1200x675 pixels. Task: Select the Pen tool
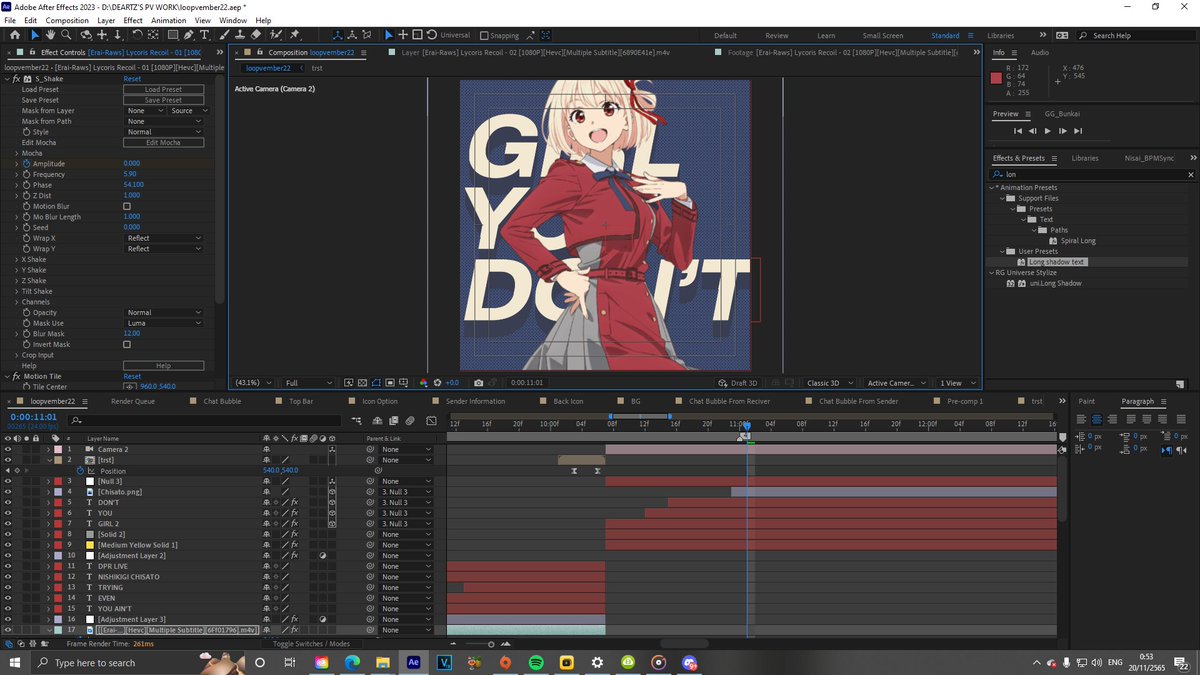189,35
